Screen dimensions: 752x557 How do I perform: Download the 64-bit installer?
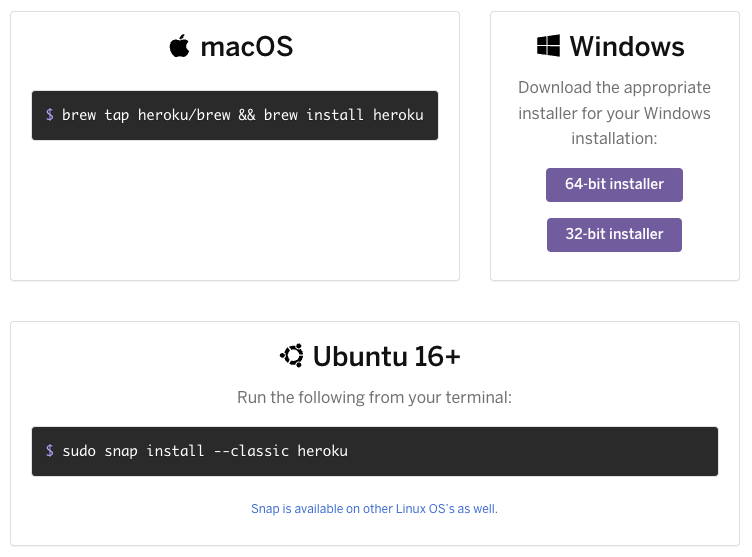[x=614, y=185]
